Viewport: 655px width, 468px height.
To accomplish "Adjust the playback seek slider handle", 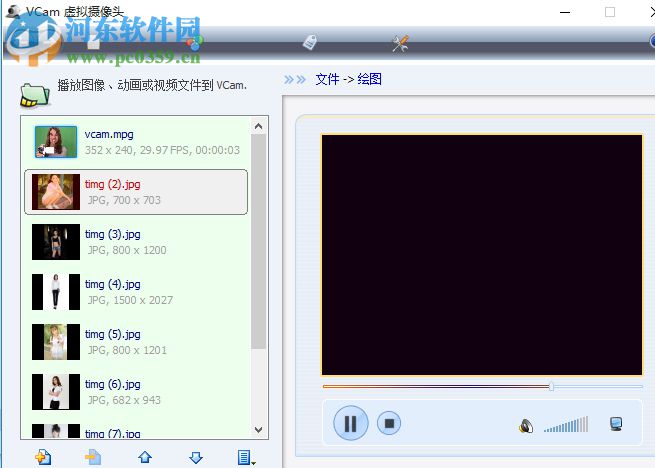I will click(551, 387).
